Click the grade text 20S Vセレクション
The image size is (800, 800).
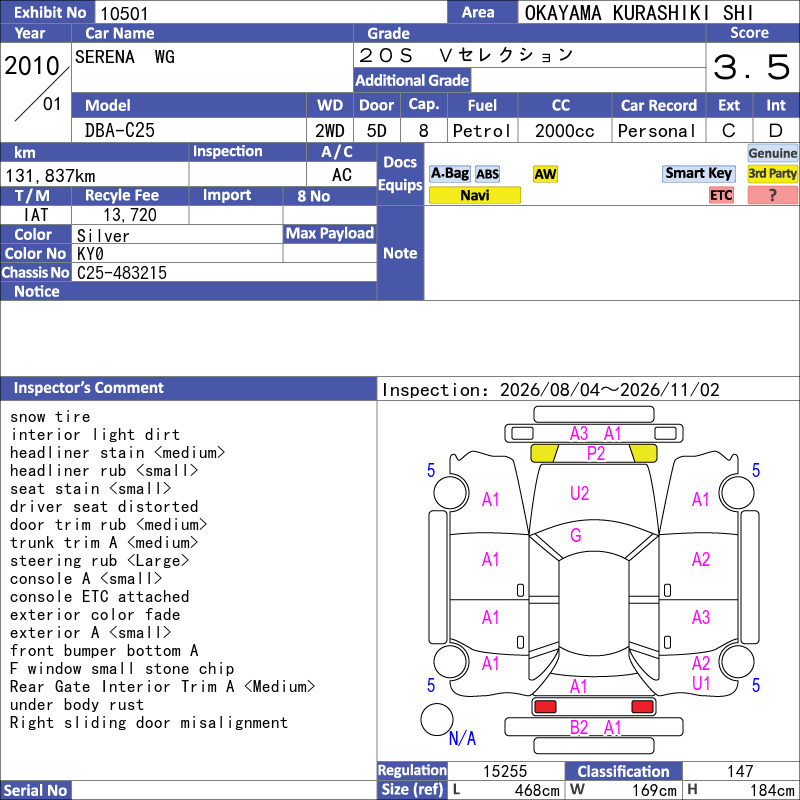(x=466, y=55)
